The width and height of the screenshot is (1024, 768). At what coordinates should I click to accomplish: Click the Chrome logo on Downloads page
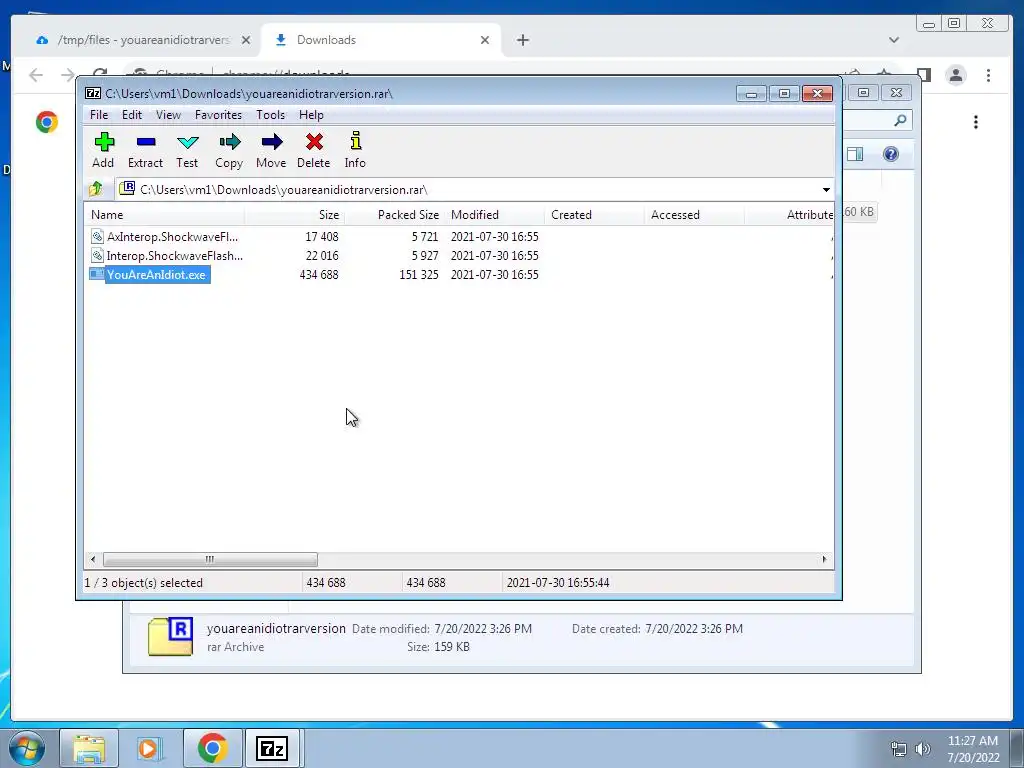[46, 122]
